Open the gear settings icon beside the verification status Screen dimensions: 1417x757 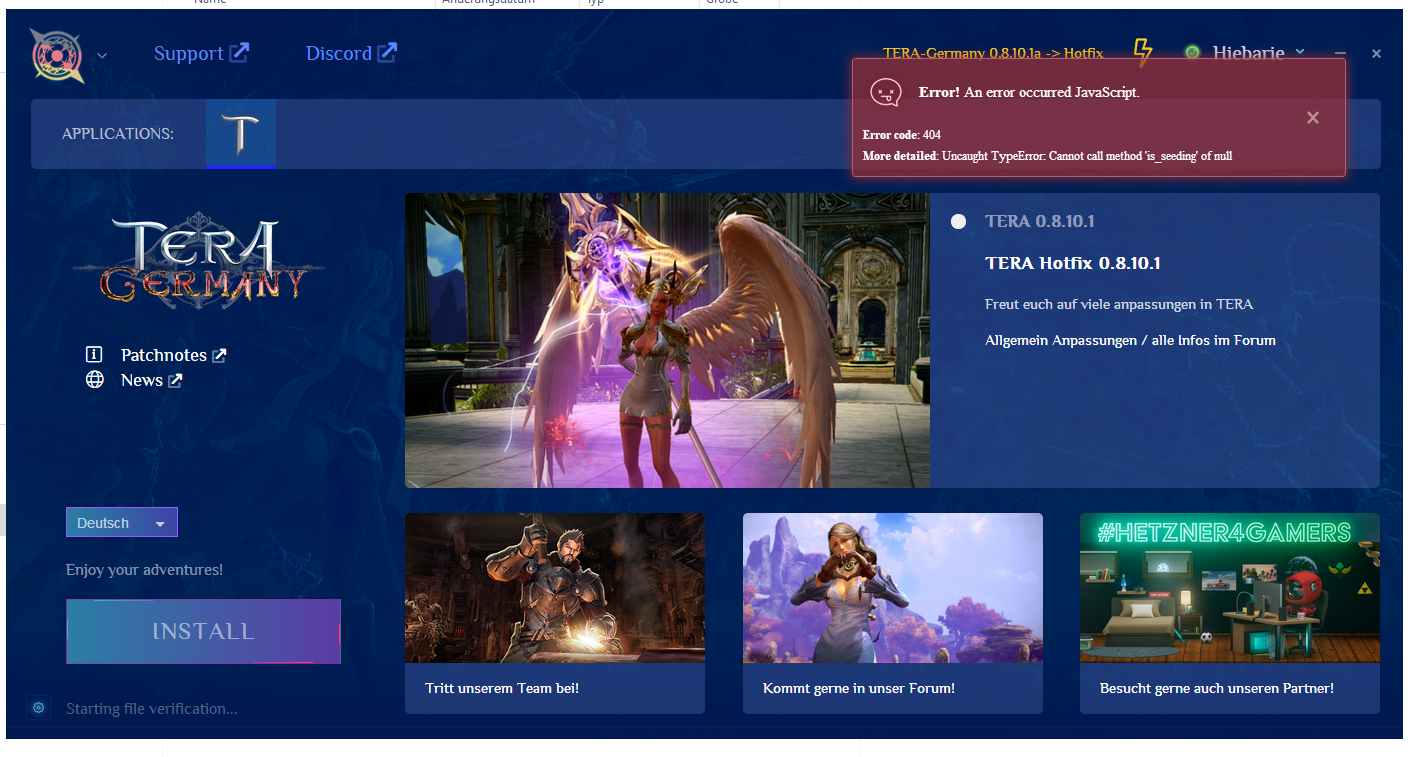point(38,708)
